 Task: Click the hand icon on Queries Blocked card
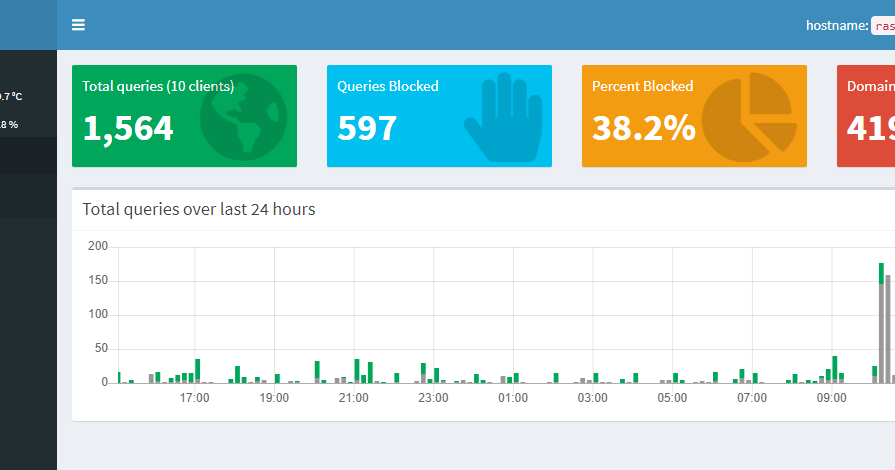pyautogui.click(x=503, y=118)
